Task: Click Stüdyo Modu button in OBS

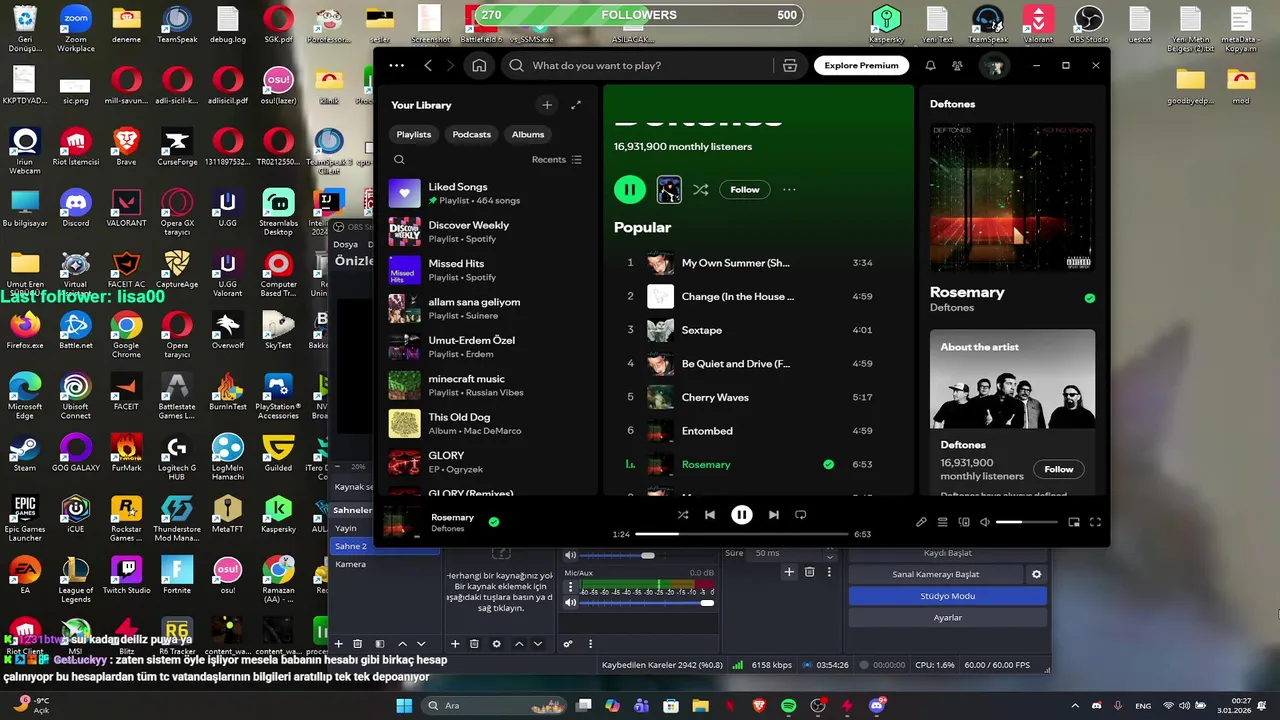Action: point(948,596)
